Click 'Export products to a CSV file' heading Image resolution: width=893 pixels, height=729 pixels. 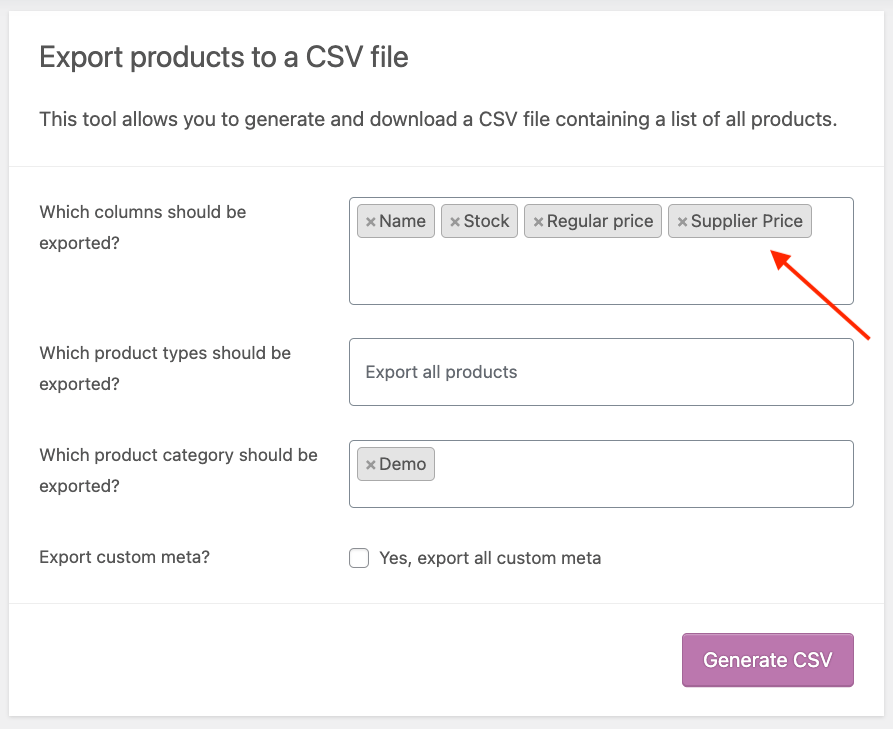[223, 57]
